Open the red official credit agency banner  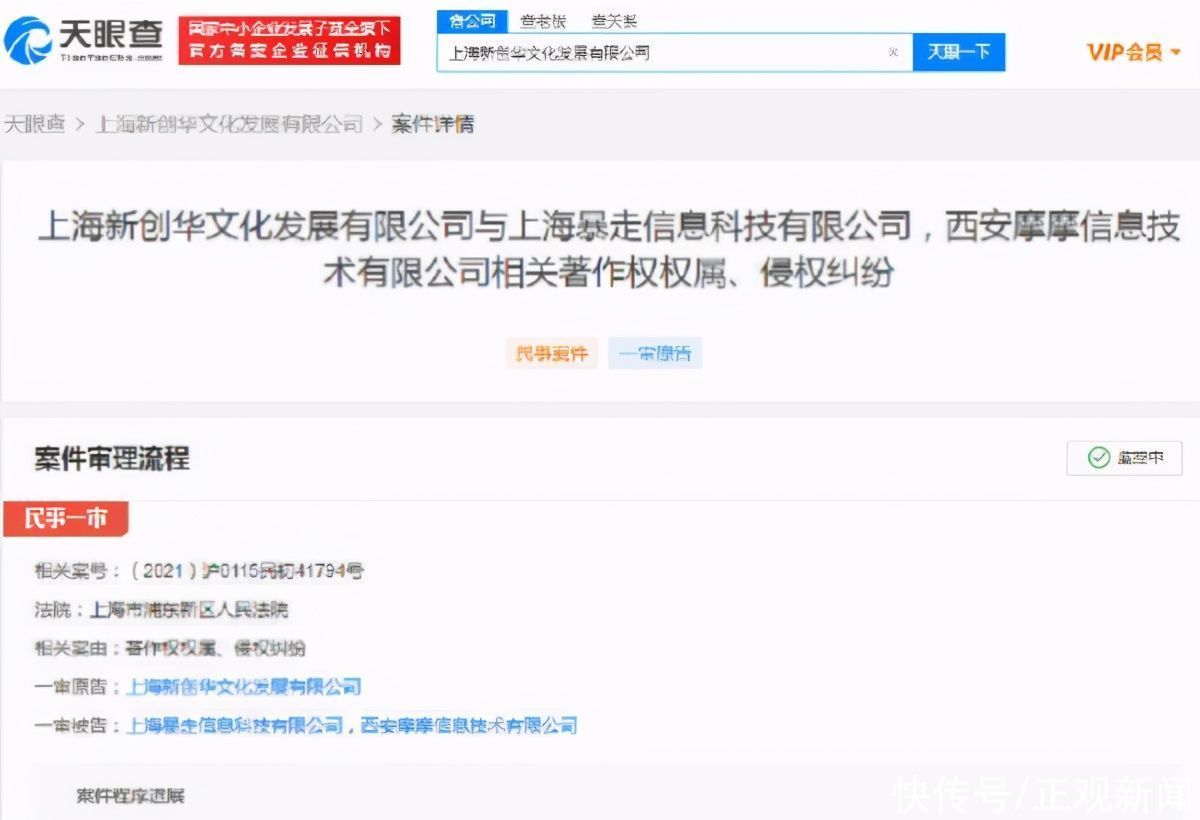[x=290, y=40]
